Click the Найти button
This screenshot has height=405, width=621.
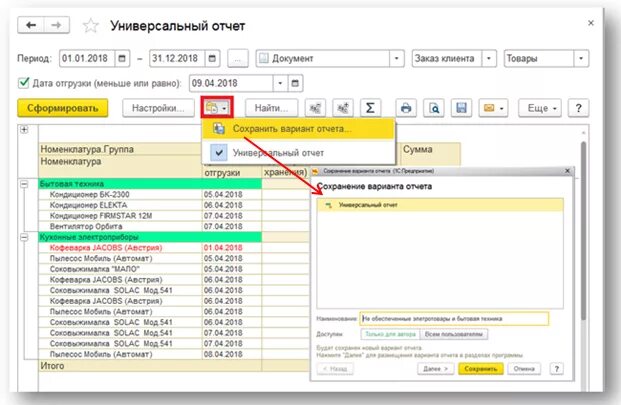click(271, 108)
